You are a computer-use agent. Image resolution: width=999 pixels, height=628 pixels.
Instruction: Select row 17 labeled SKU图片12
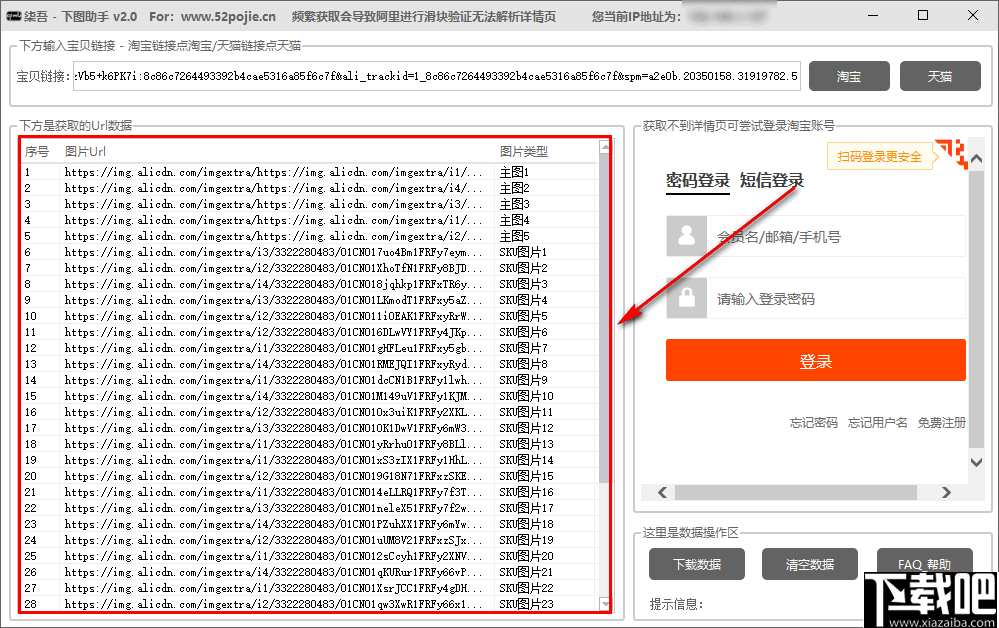[310, 428]
